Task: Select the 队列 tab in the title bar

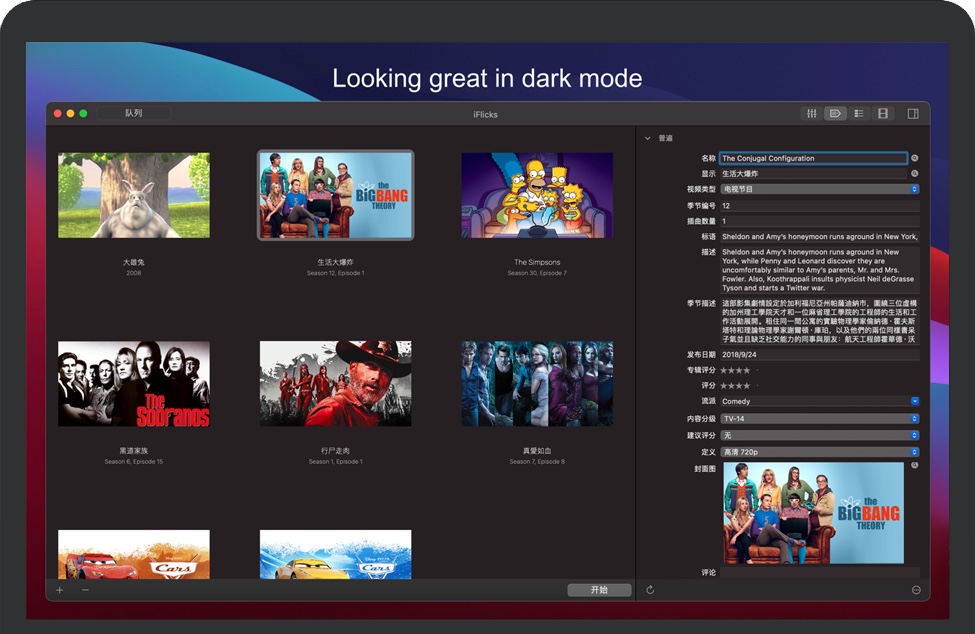Action: pyautogui.click(x=134, y=114)
